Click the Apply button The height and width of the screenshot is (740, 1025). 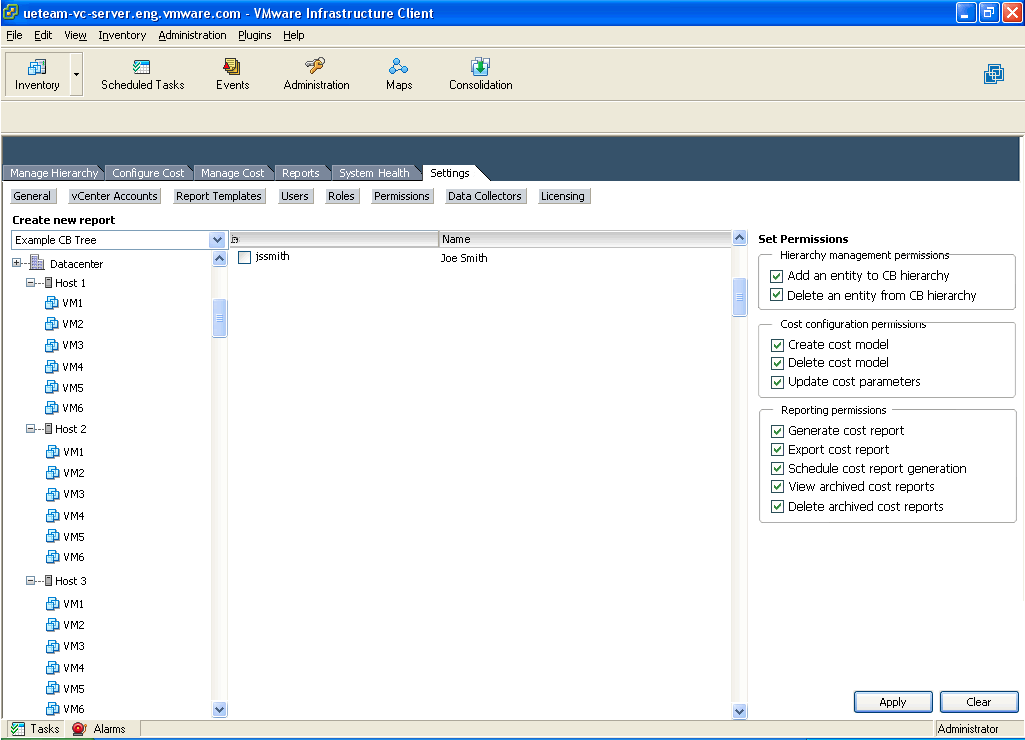click(893, 702)
